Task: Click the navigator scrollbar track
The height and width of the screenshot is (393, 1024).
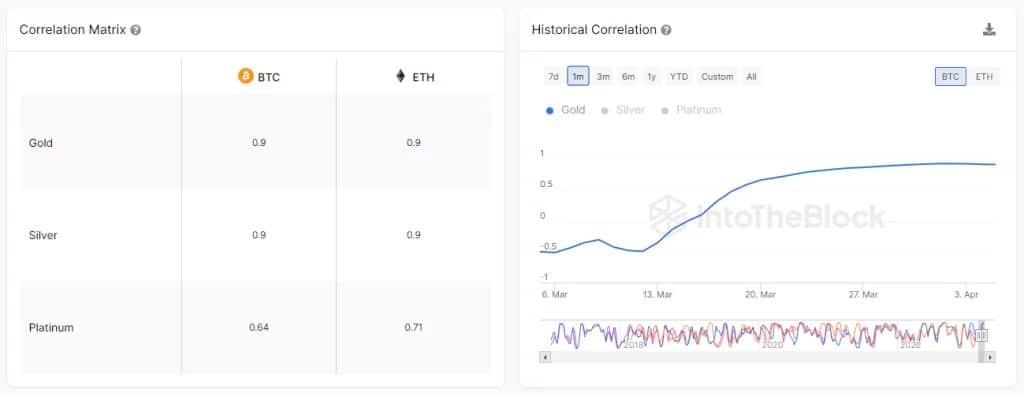Action: coord(764,357)
